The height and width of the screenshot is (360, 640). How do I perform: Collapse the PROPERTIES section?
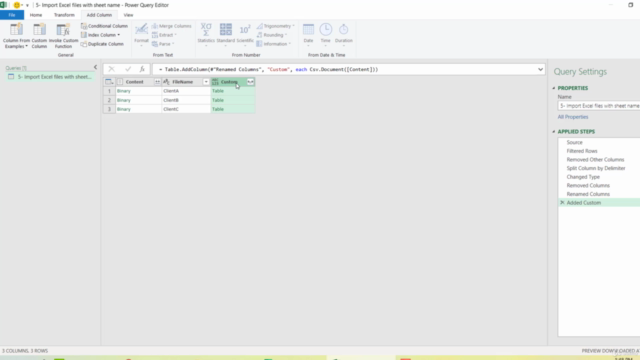(x=554, y=88)
